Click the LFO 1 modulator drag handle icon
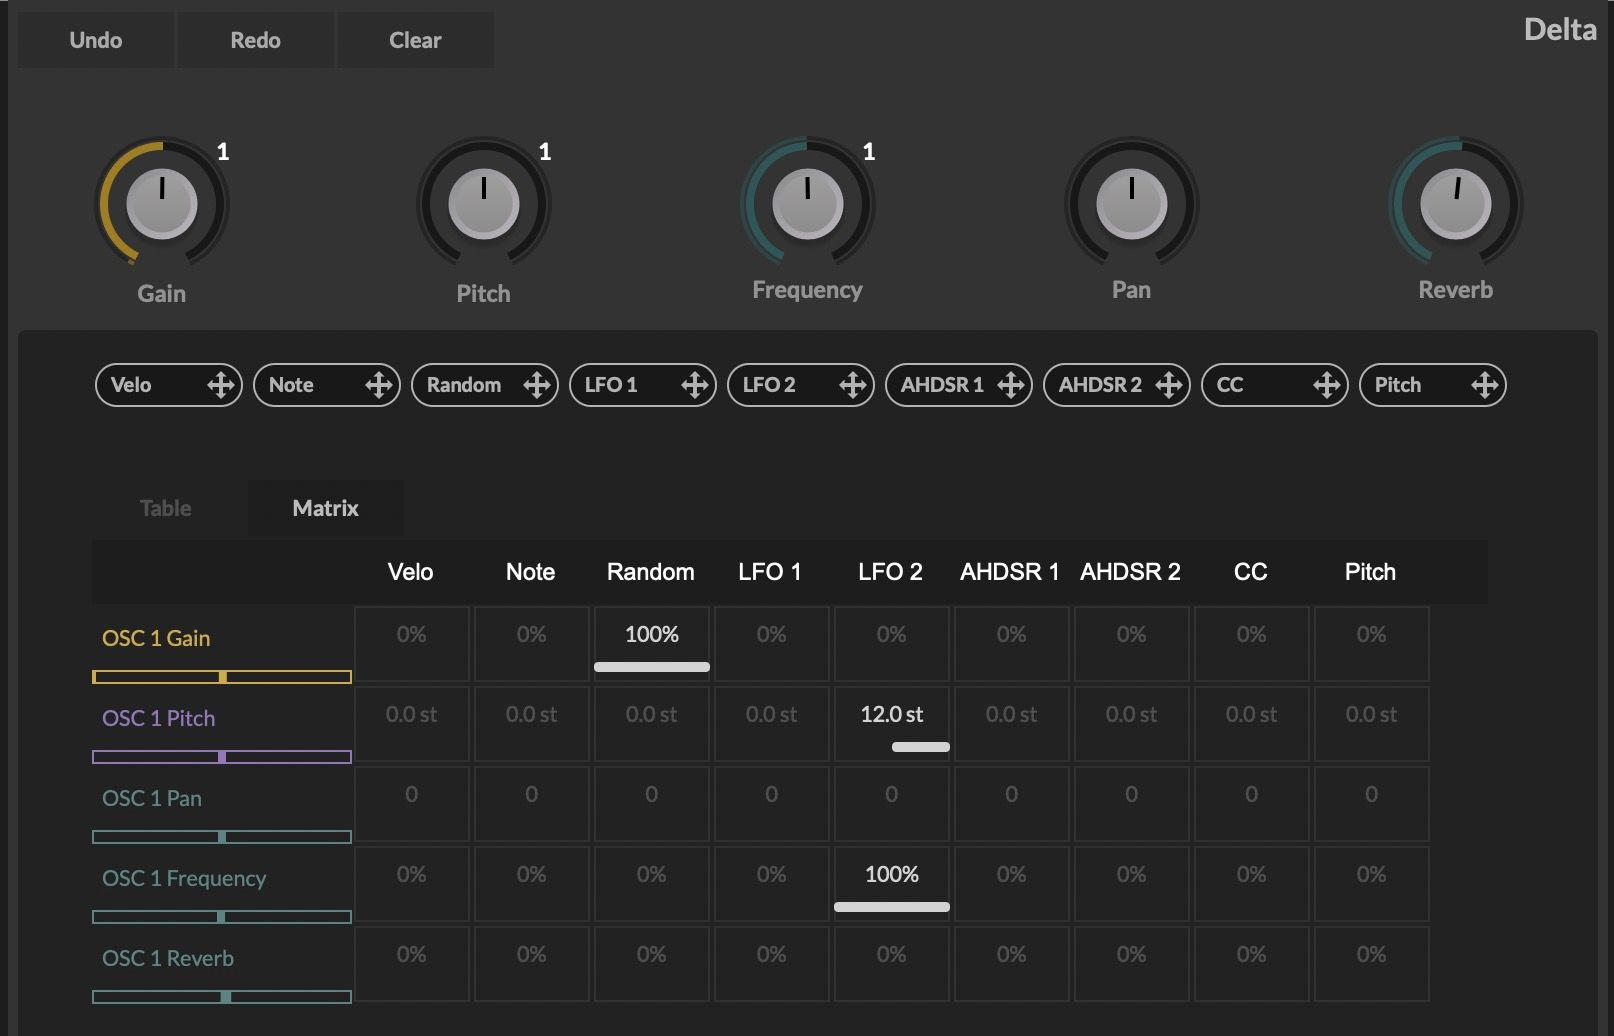 click(694, 385)
